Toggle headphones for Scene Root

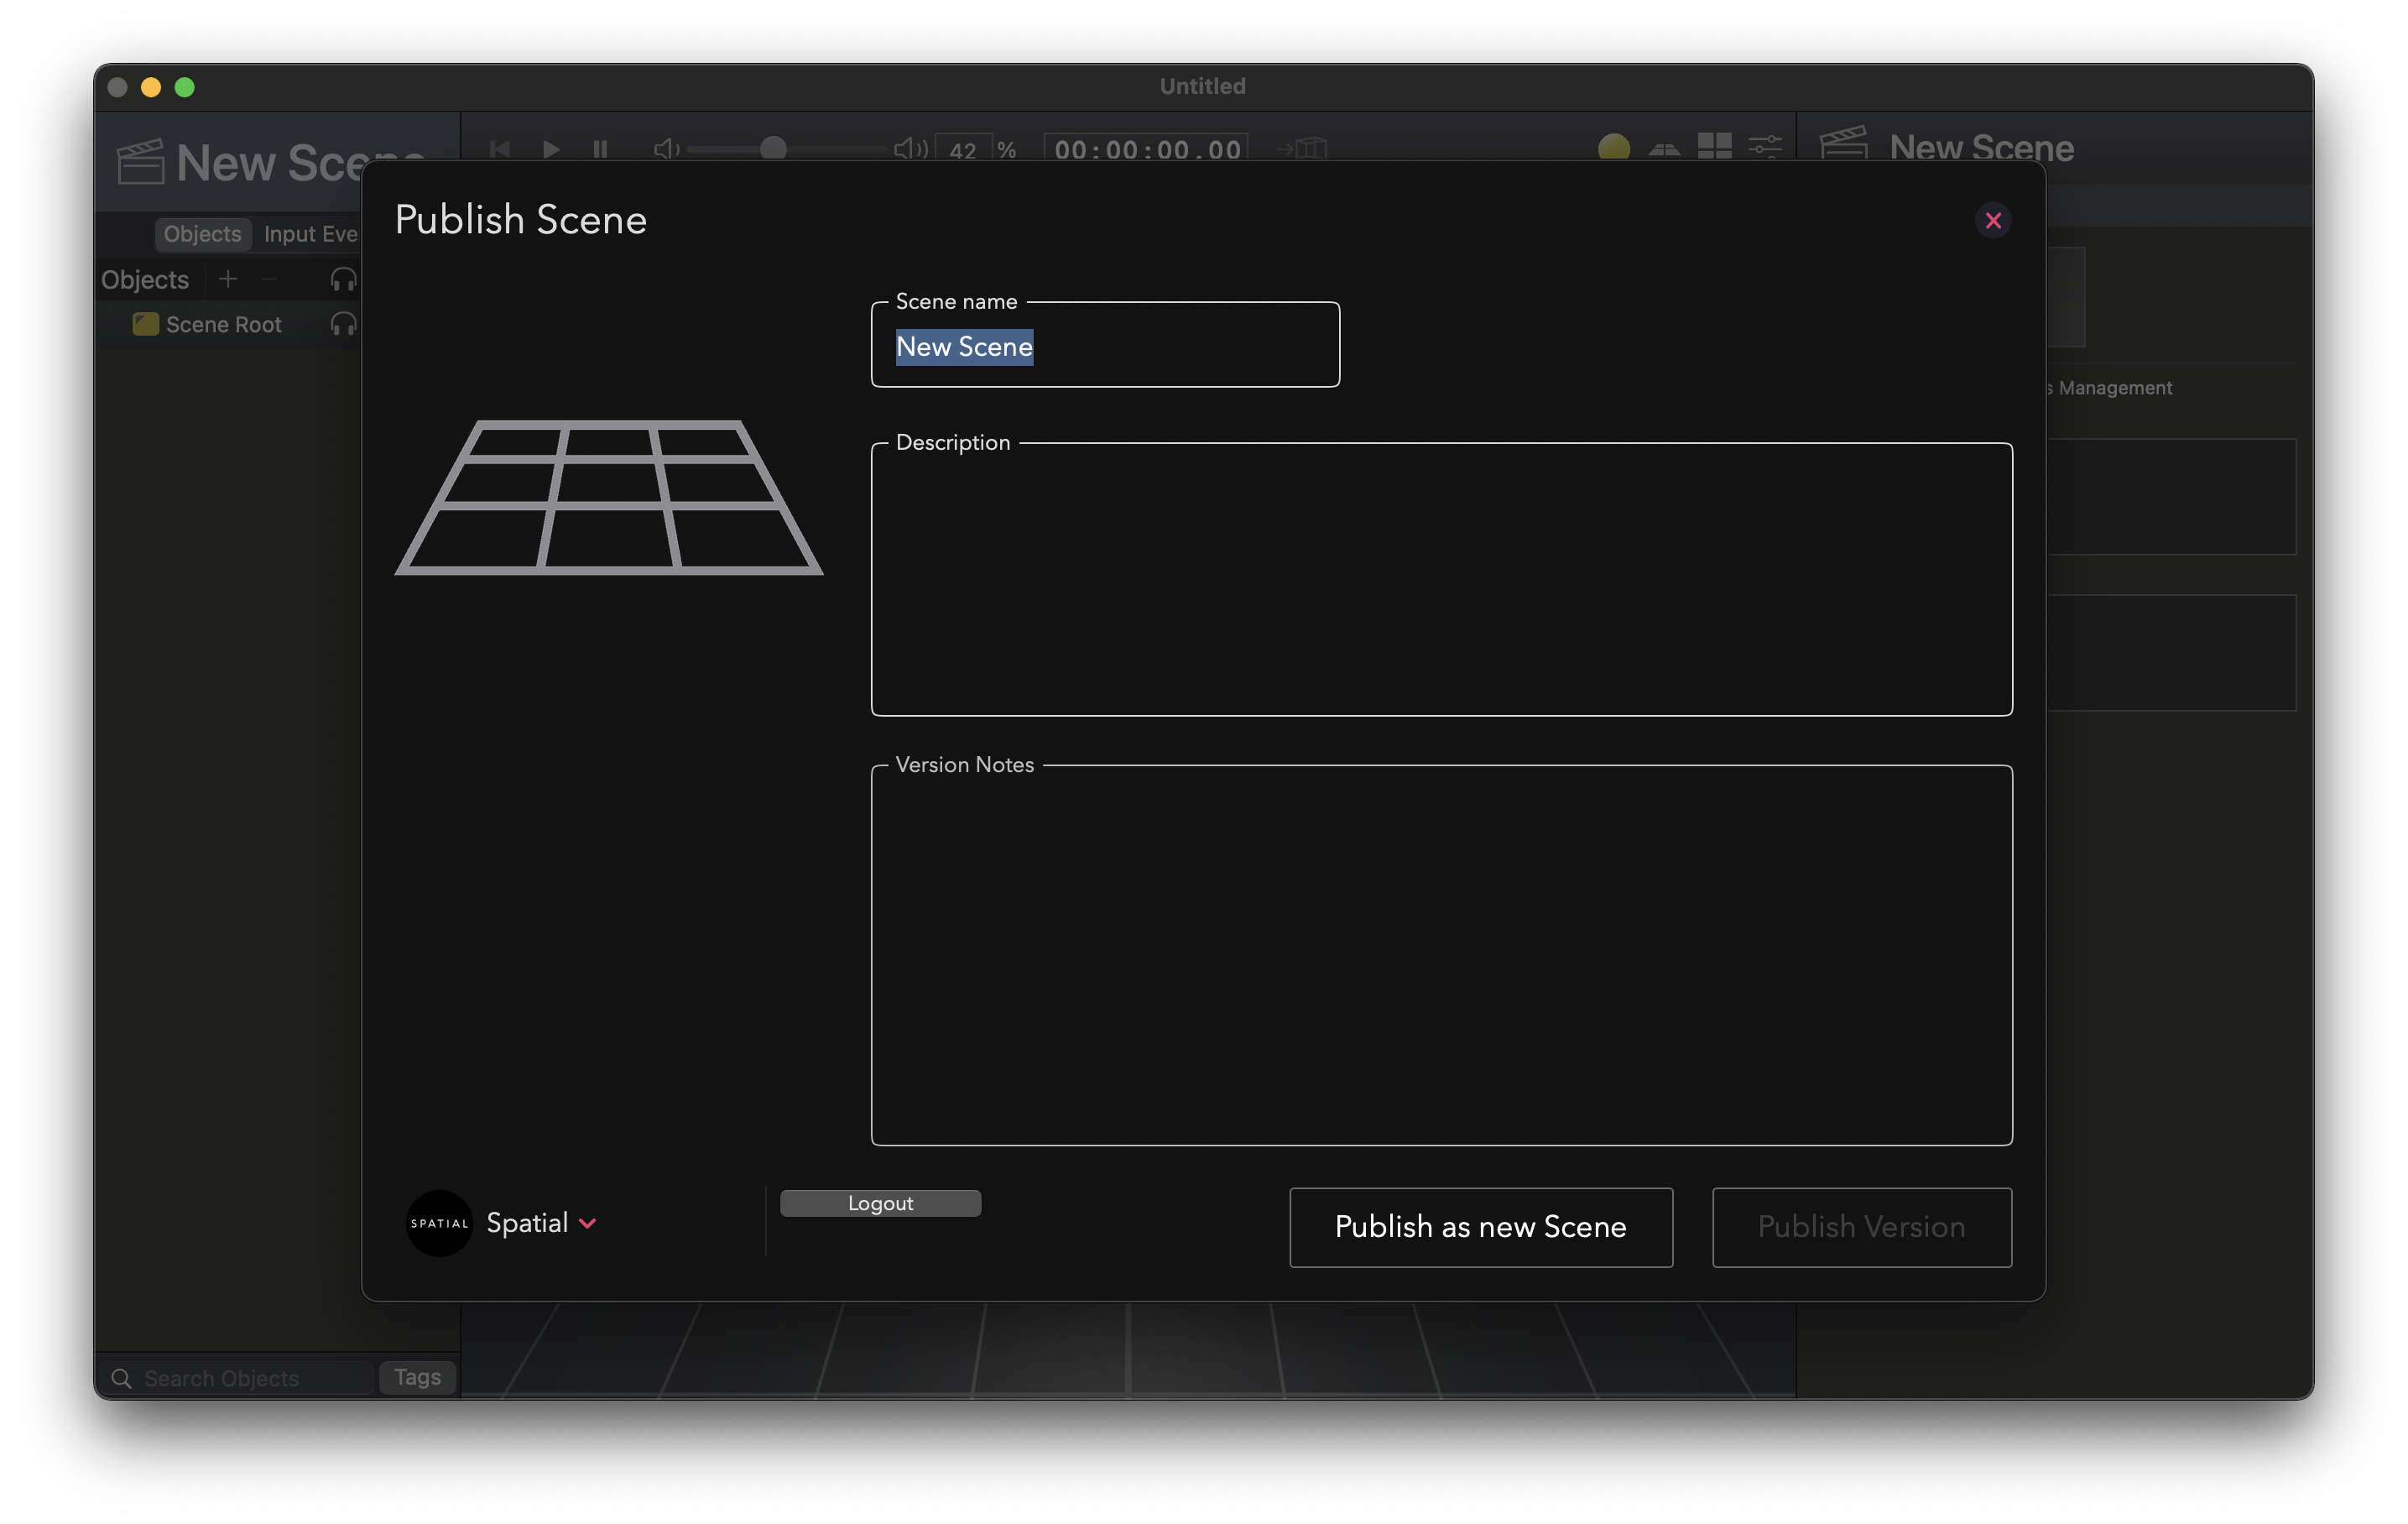tap(343, 324)
